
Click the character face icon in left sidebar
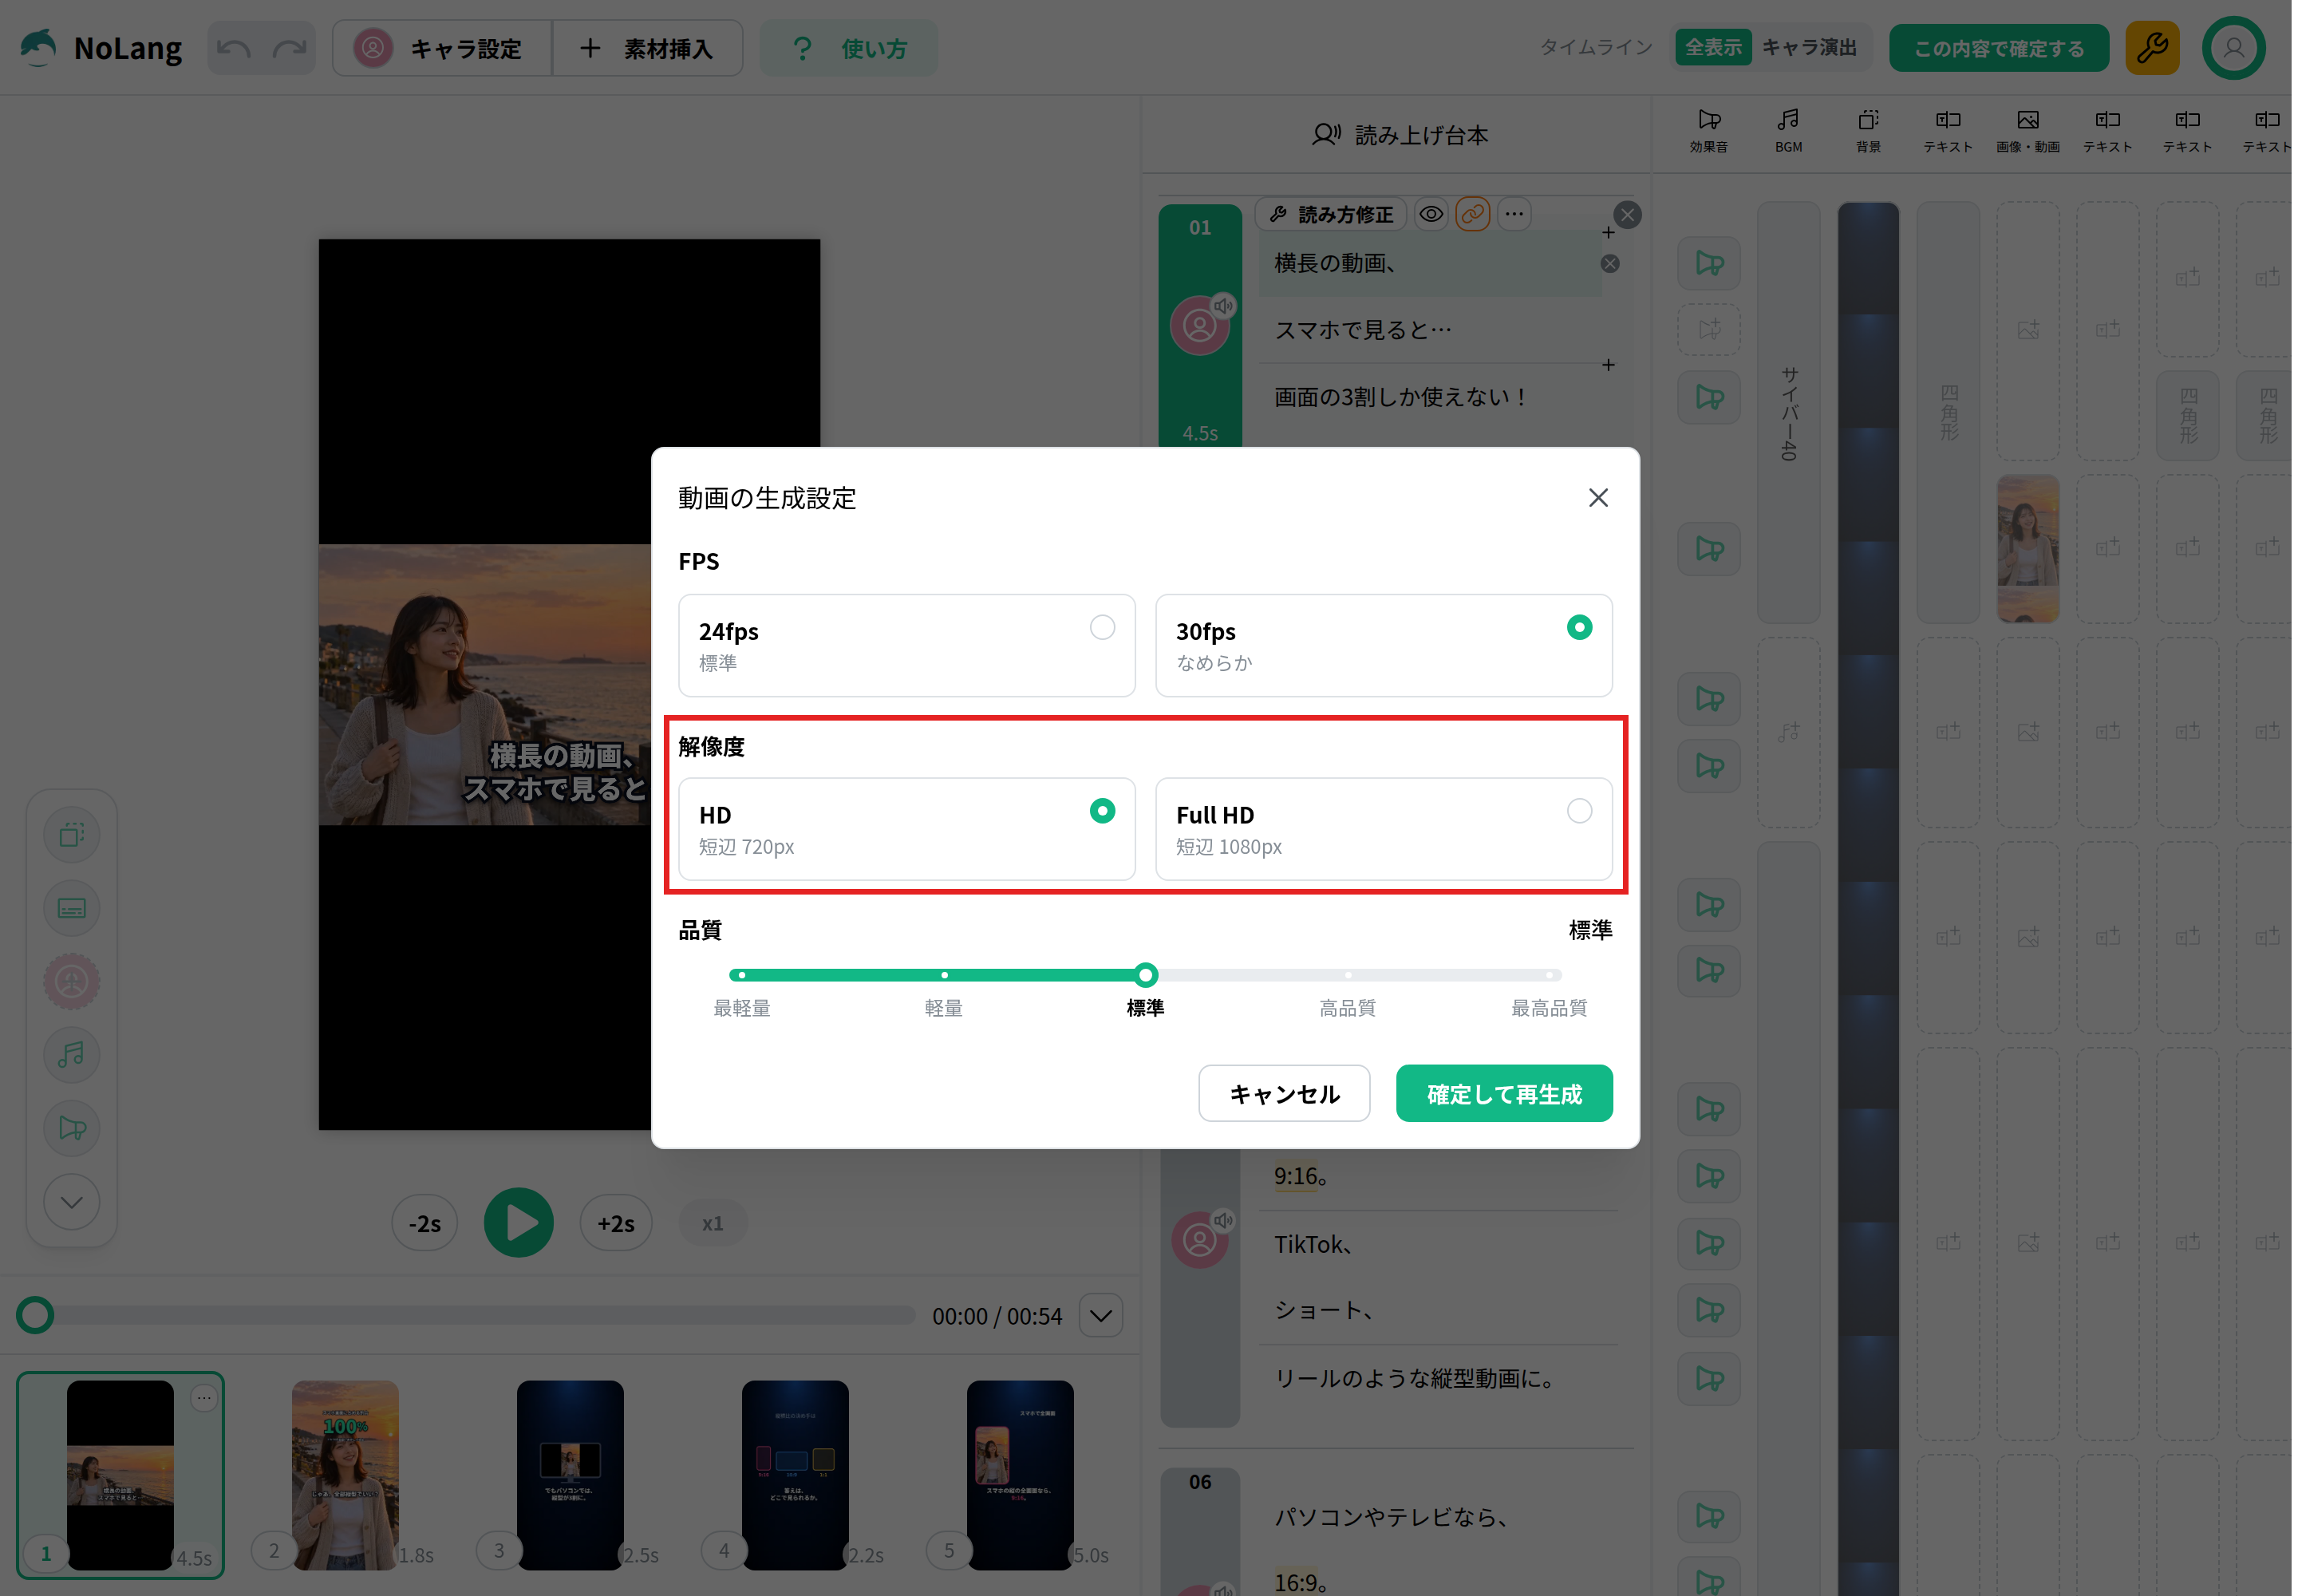click(x=71, y=981)
